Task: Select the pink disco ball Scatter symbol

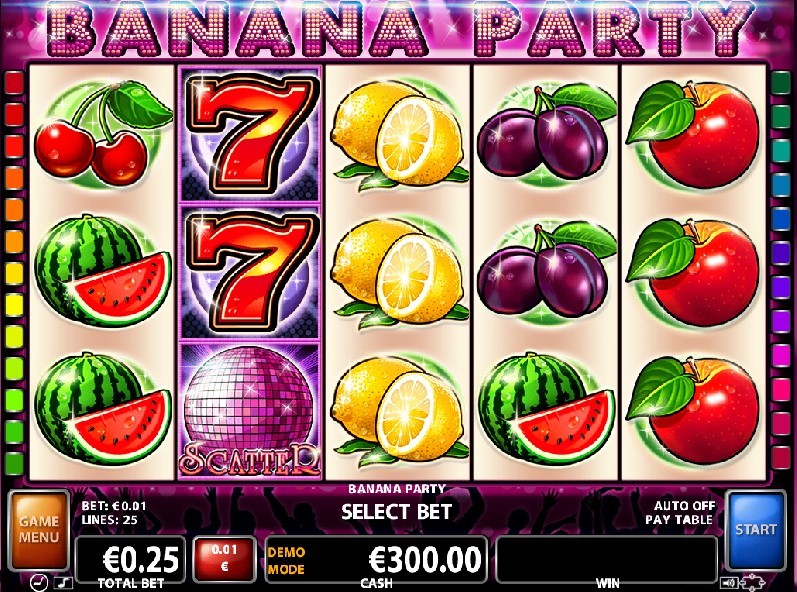Action: pos(249,411)
